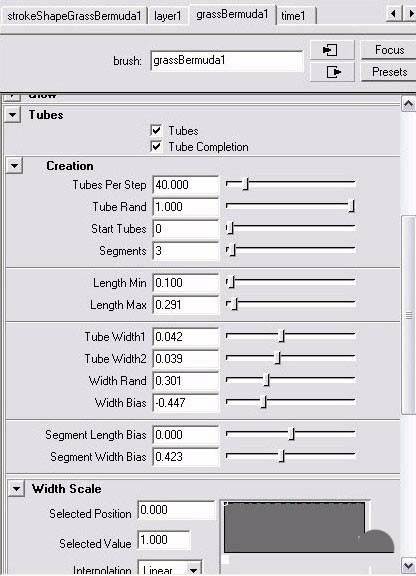This screenshot has height=576, width=416.
Task: Collapse the Creation subsection
Action: click(15, 166)
